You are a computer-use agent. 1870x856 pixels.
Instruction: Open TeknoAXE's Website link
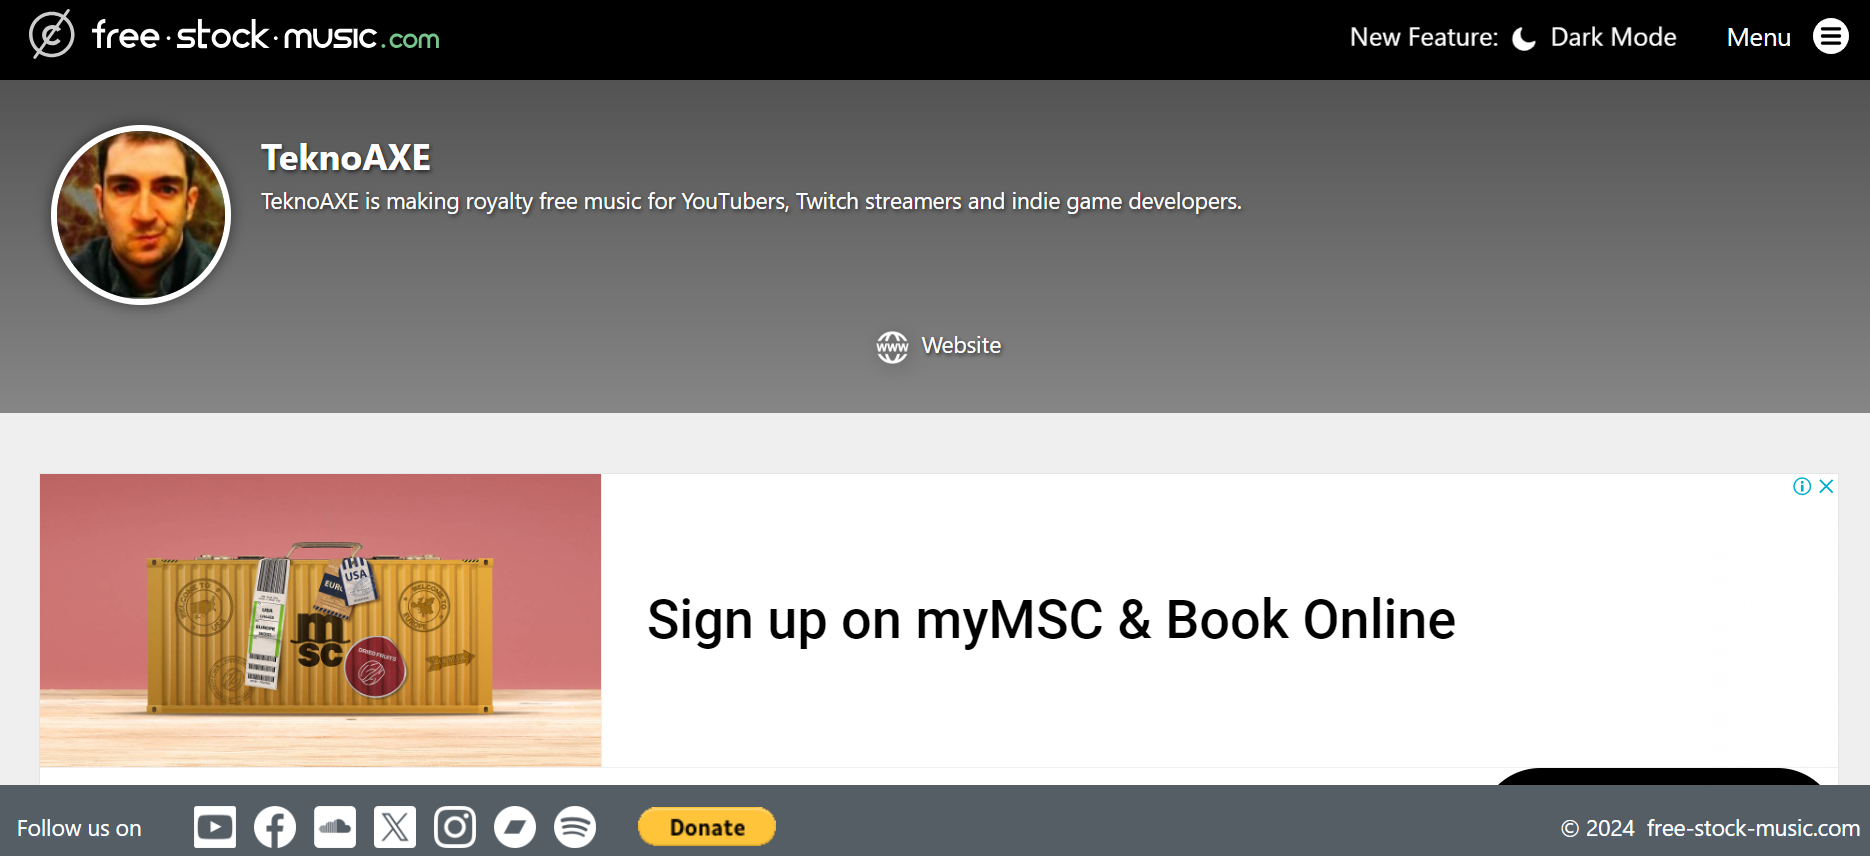938,346
